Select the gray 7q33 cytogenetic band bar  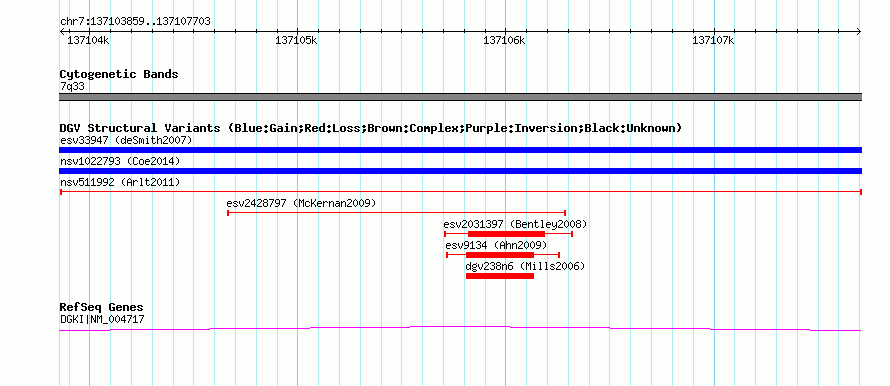(x=460, y=97)
